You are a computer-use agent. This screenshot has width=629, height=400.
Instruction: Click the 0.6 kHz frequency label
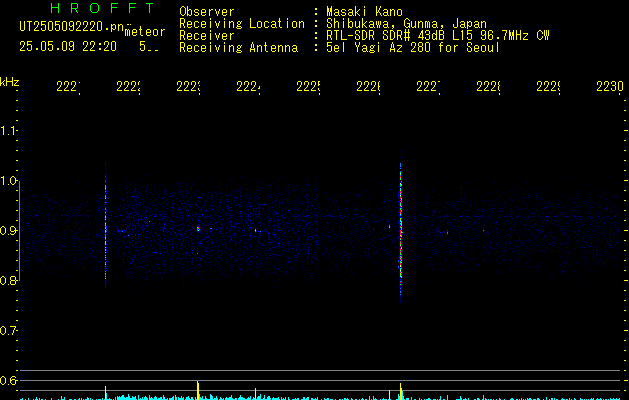(x=8, y=380)
